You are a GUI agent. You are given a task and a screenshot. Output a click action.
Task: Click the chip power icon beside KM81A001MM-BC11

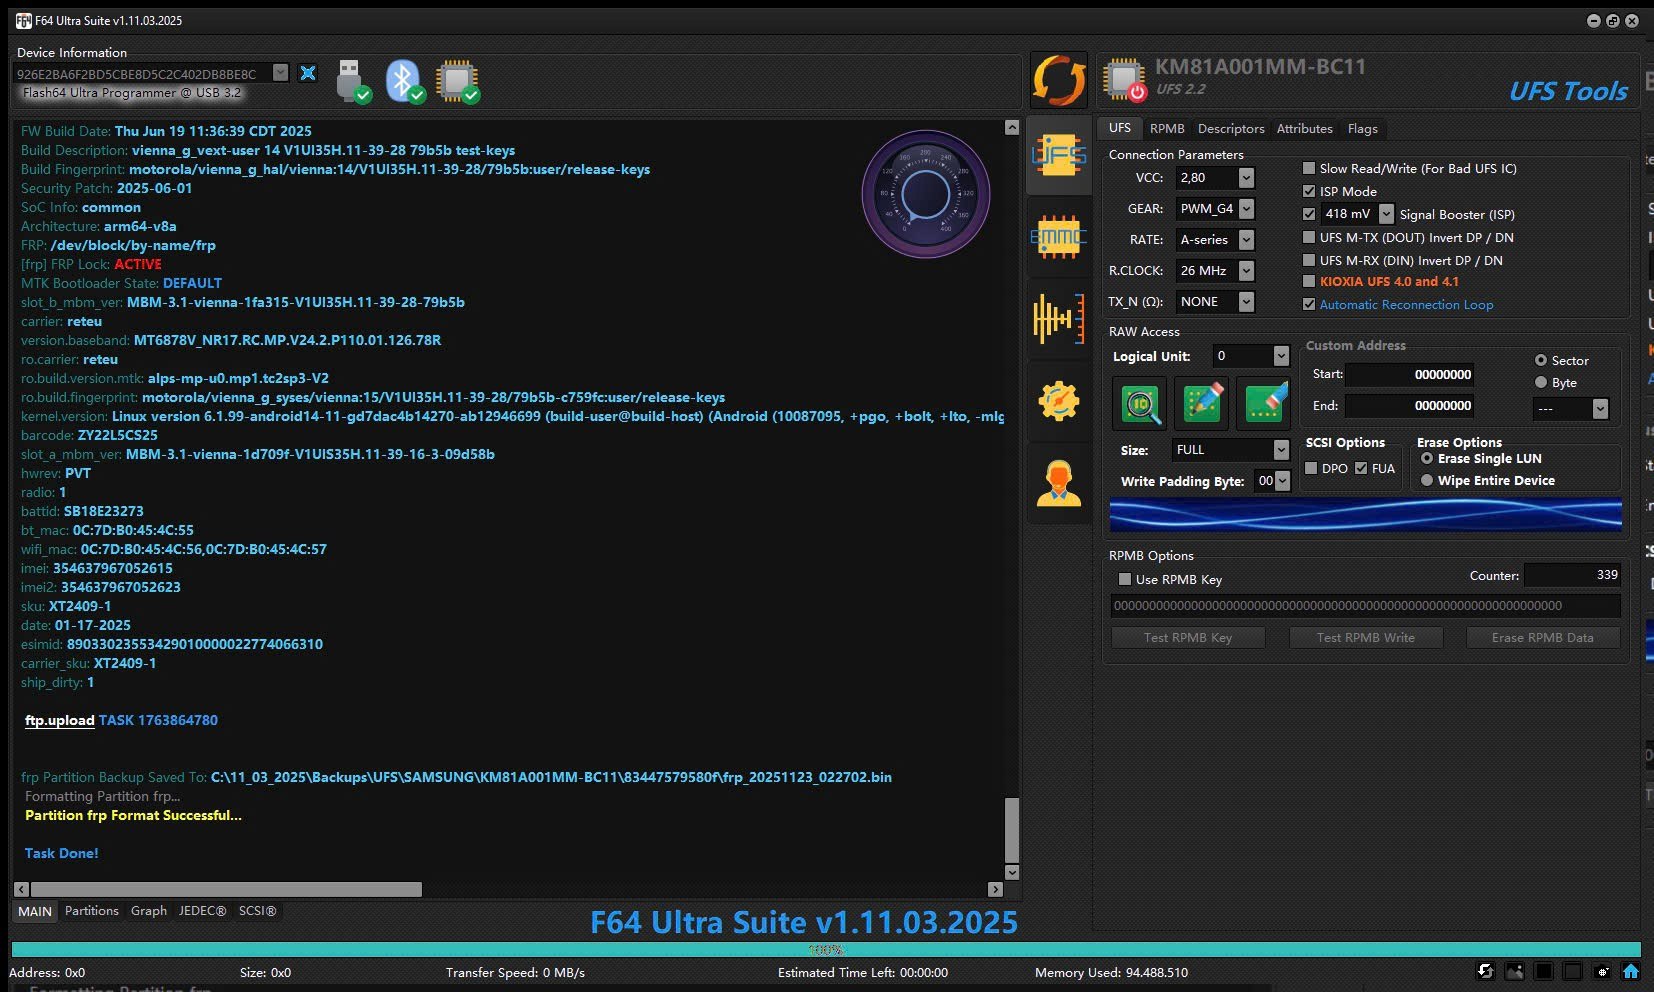[1125, 80]
